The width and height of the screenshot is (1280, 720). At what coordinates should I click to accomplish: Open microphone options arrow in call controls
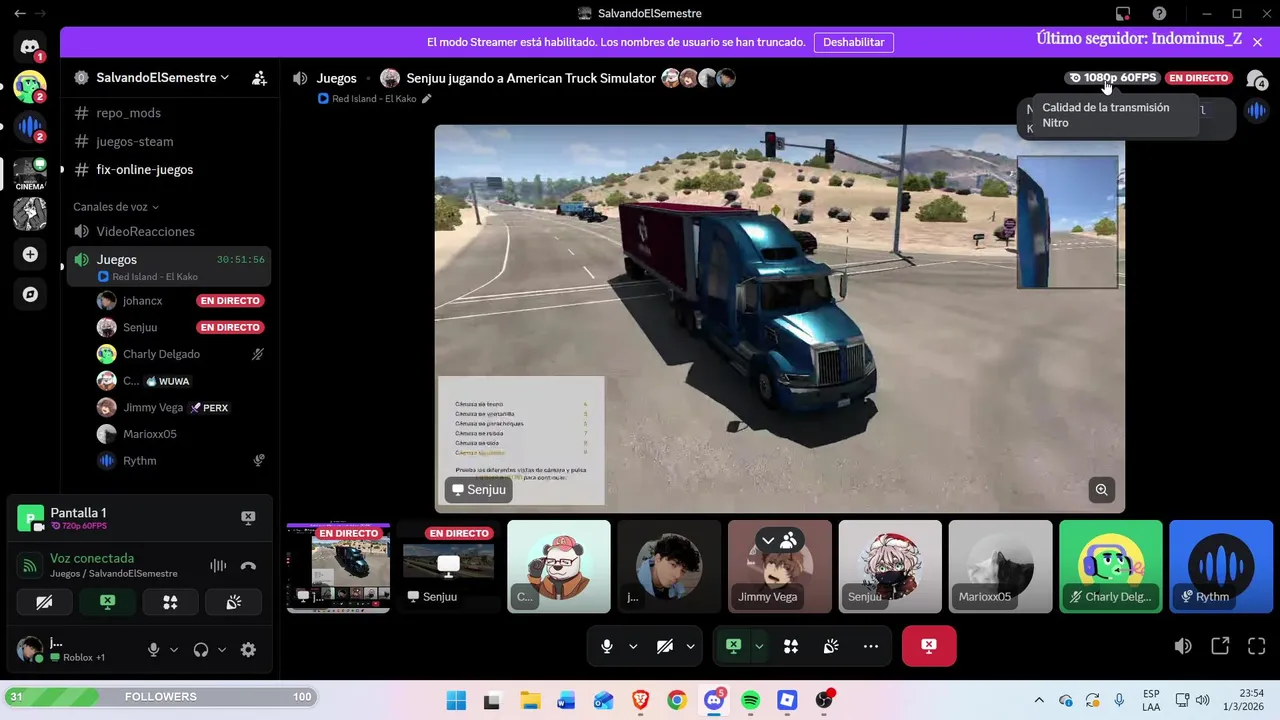pyautogui.click(x=633, y=646)
